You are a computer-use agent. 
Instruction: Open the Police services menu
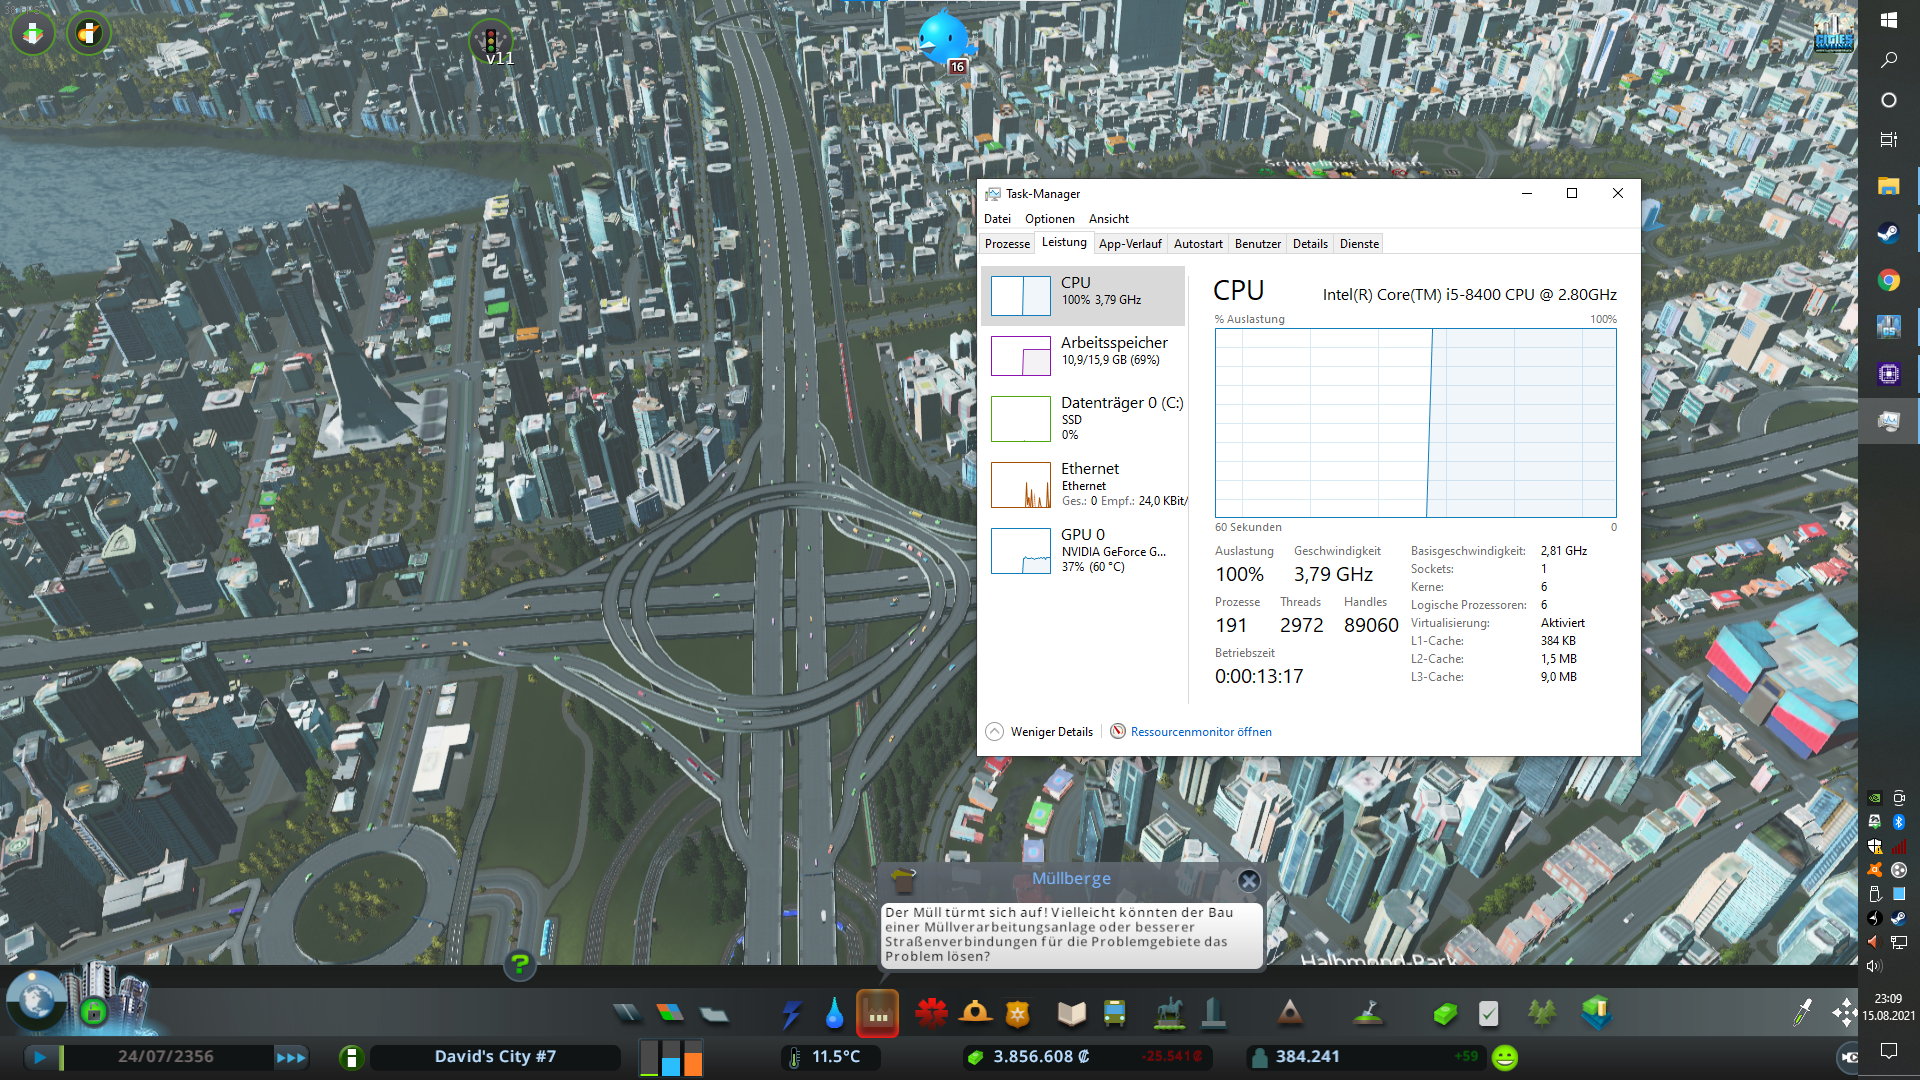(1018, 1015)
